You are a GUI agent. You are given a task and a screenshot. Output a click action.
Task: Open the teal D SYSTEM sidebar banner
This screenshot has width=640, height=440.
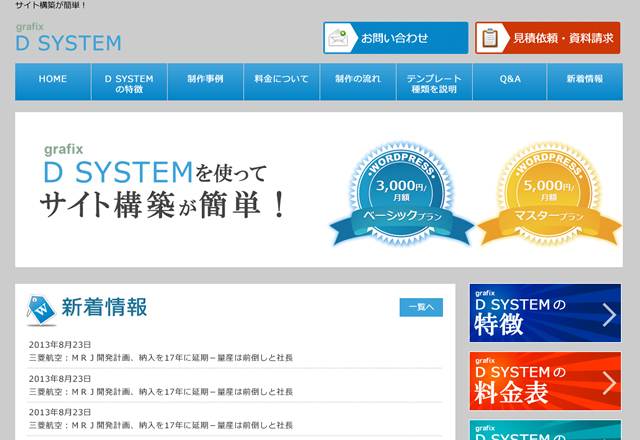coord(545,430)
